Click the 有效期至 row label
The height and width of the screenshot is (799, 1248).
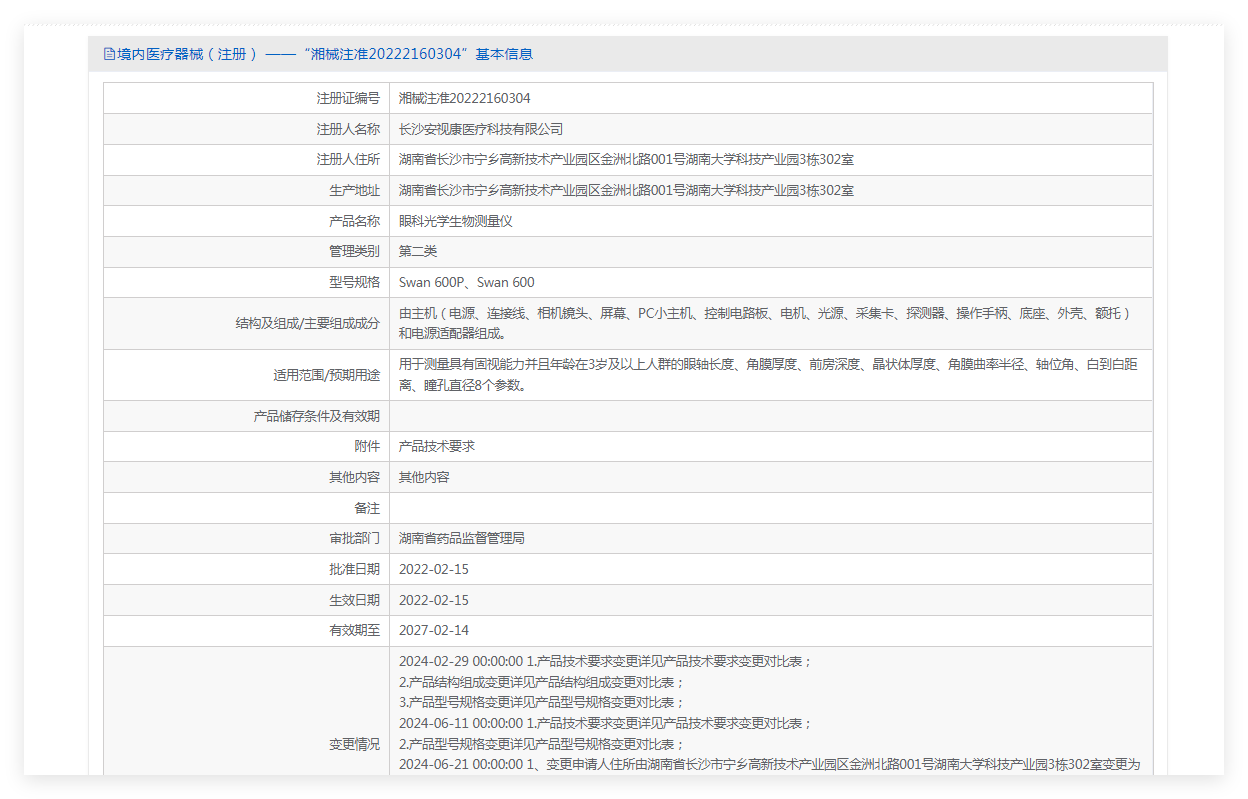pyautogui.click(x=354, y=630)
